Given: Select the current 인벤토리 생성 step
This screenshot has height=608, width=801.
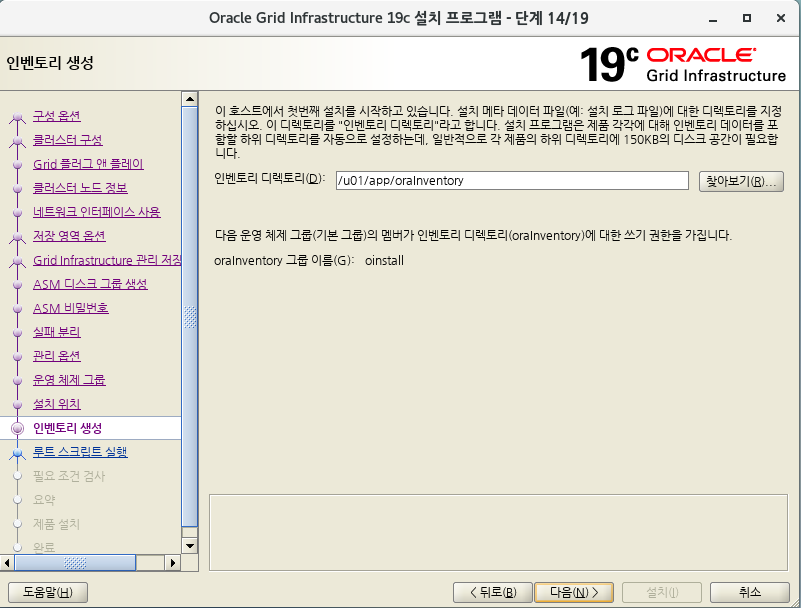Looking at the screenshot, I should (67, 428).
